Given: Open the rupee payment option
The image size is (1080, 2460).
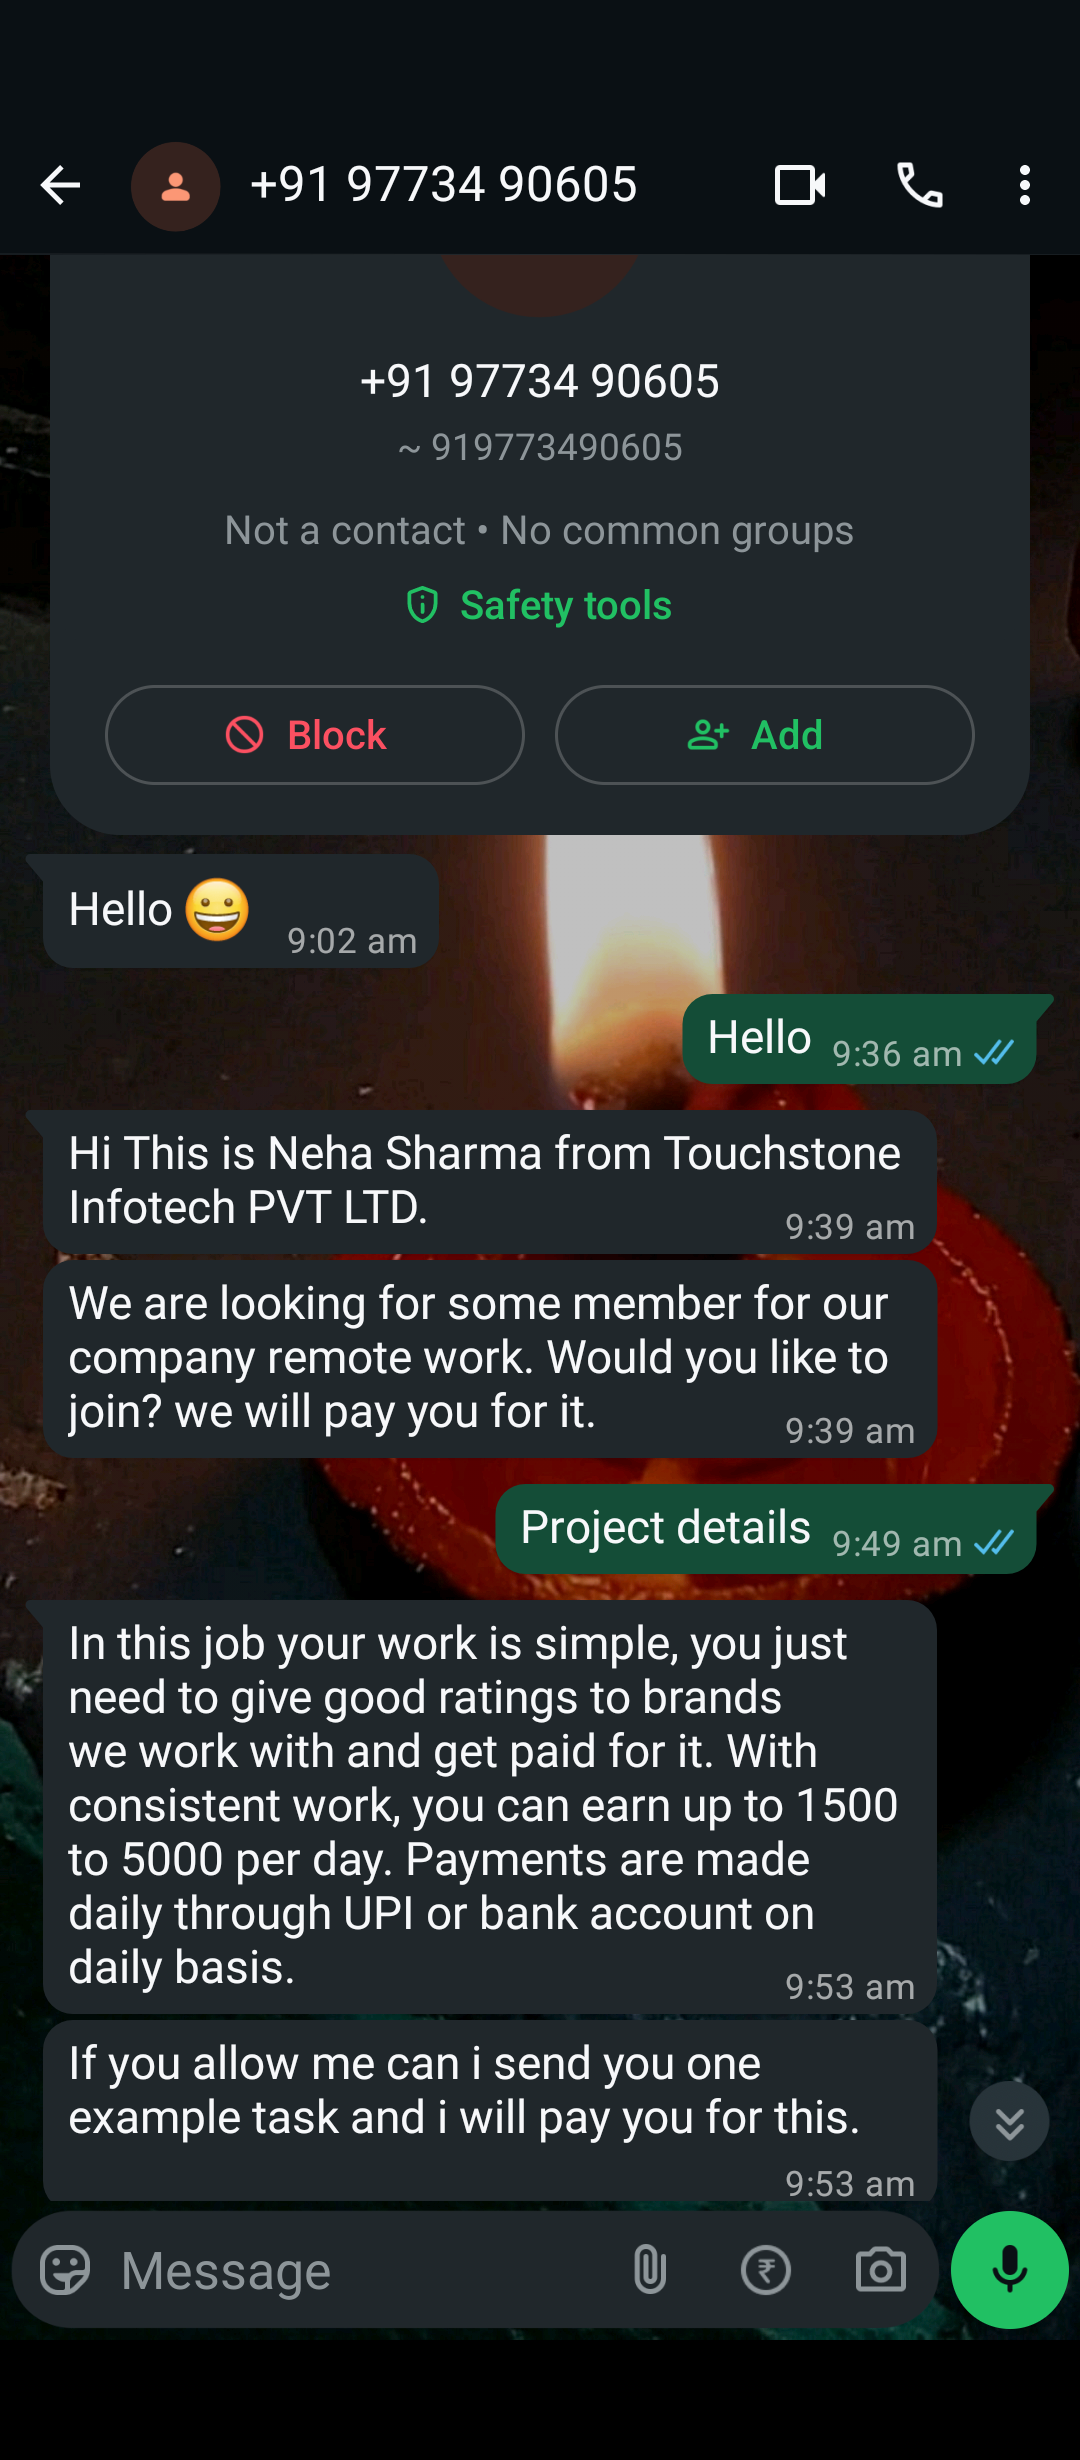Looking at the screenshot, I should (766, 2270).
